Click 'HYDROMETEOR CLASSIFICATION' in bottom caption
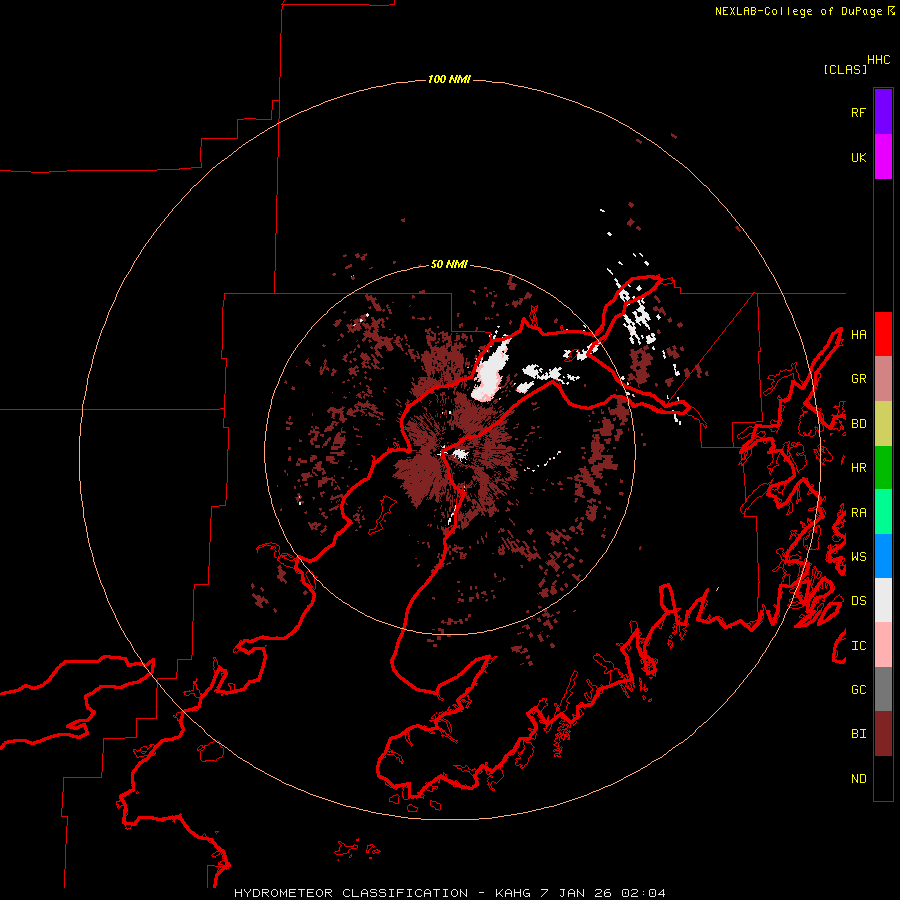The image size is (900, 900). point(351,893)
